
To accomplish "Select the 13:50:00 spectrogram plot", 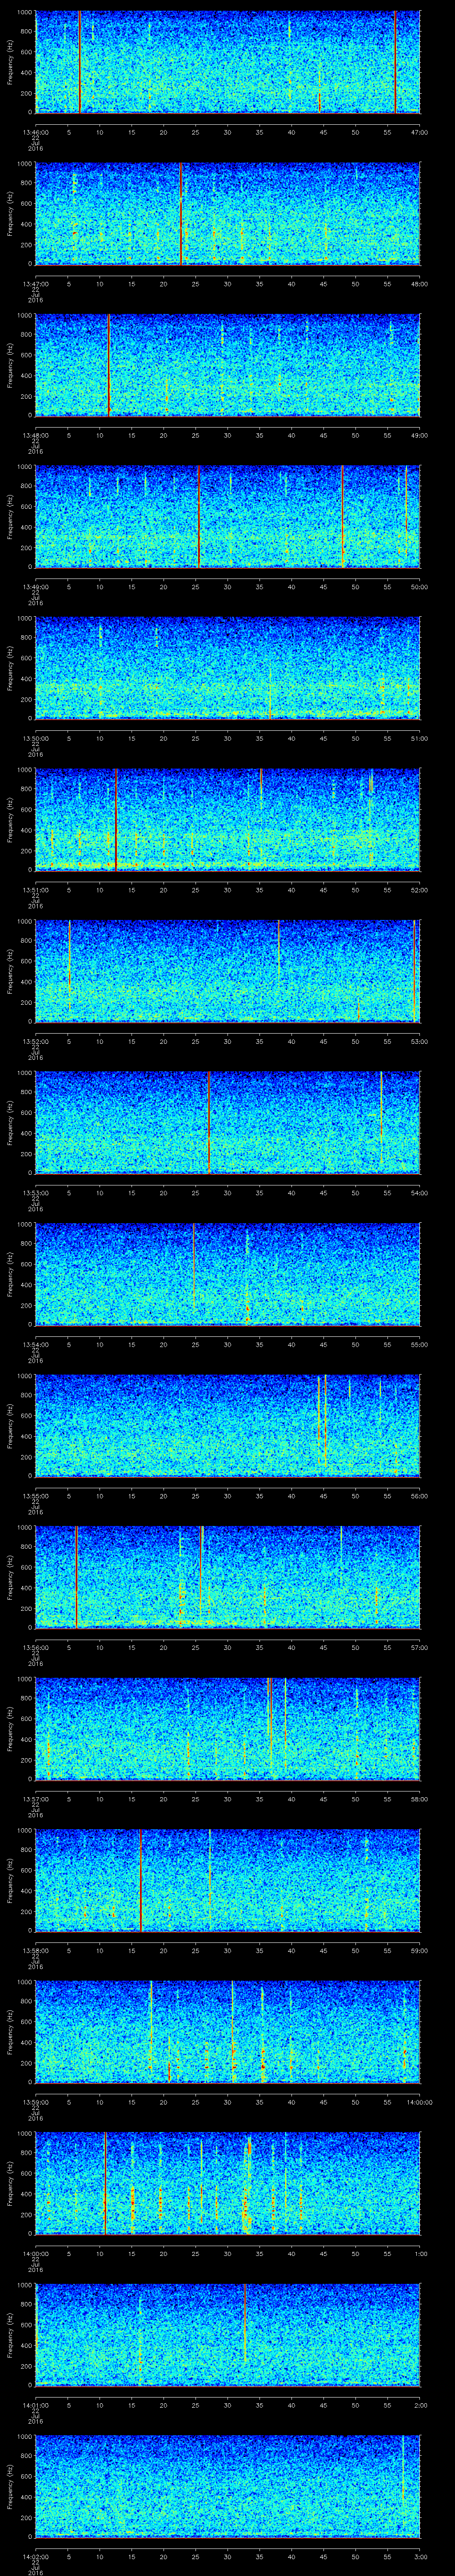I will point(227,668).
